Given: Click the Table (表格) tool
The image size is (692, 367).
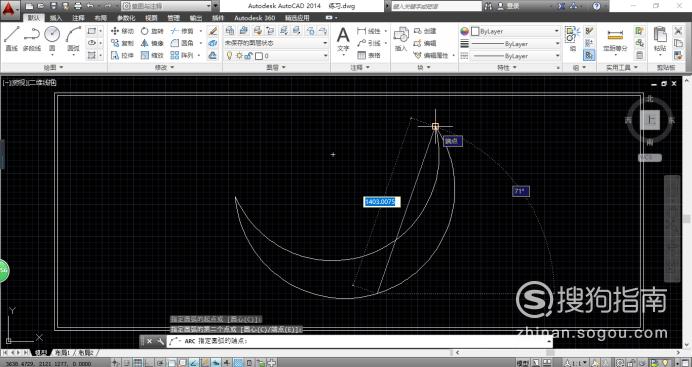Looking at the screenshot, I should [369, 55].
